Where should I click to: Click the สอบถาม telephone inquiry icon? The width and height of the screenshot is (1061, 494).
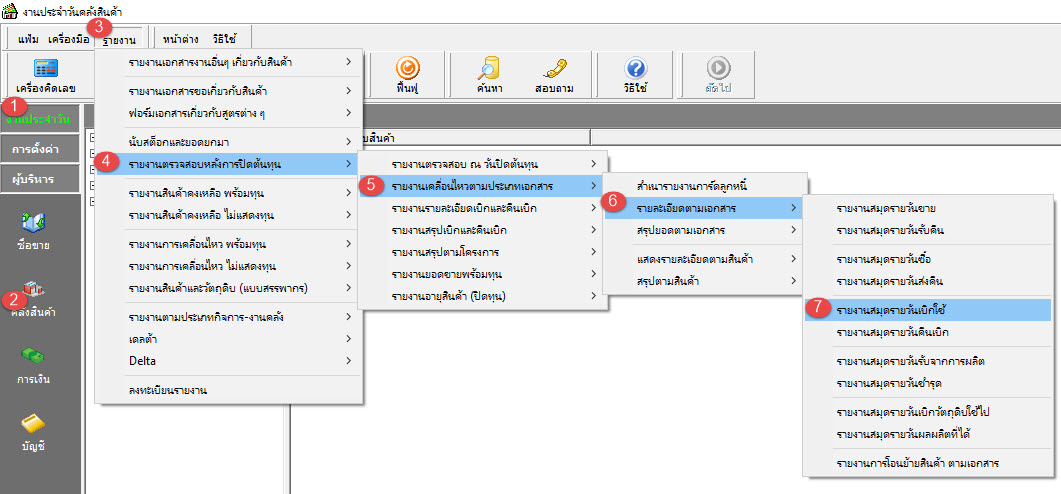click(x=554, y=76)
